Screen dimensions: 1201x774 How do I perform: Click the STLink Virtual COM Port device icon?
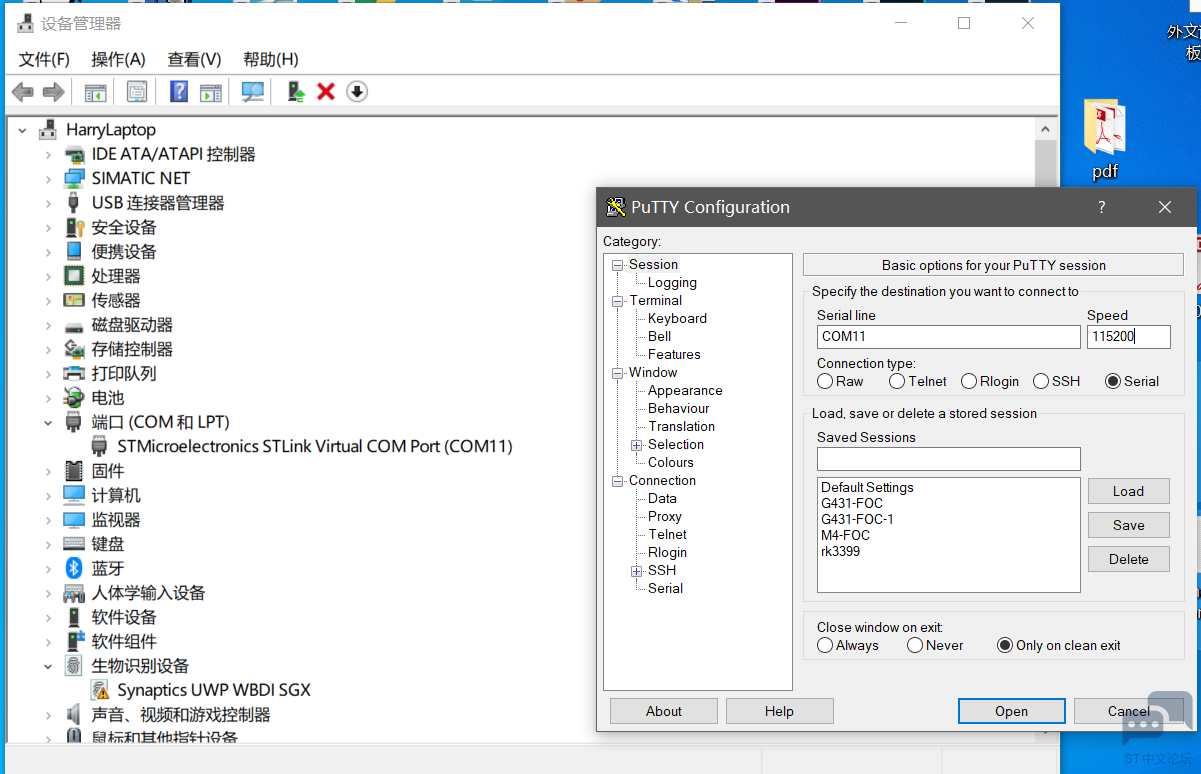(x=100, y=446)
